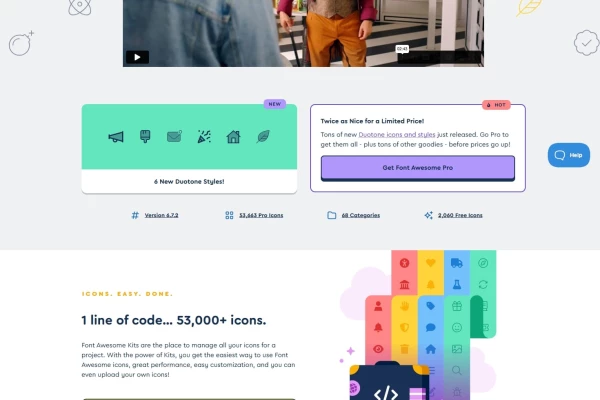This screenshot has width=600, height=400.
Task: Browse the 68 Categories link
Action: [361, 215]
